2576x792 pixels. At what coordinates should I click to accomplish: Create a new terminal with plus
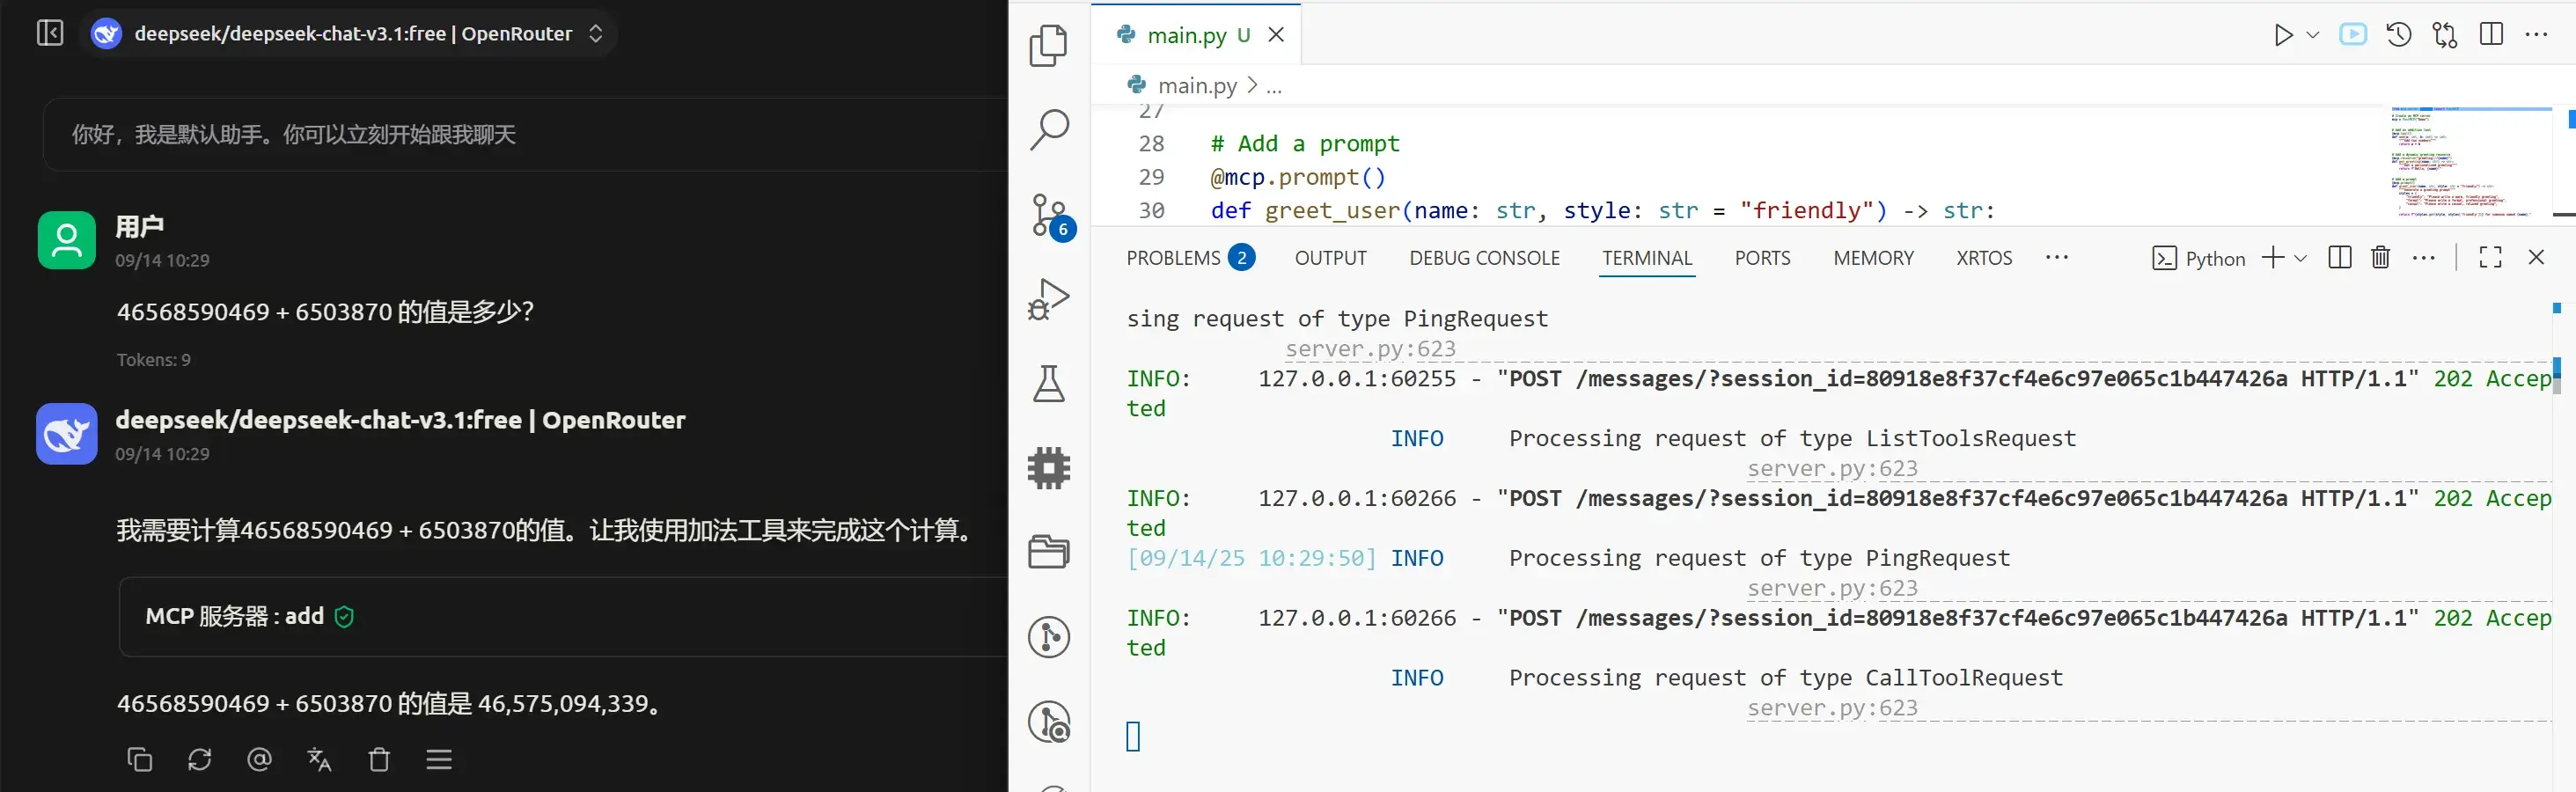2273,258
